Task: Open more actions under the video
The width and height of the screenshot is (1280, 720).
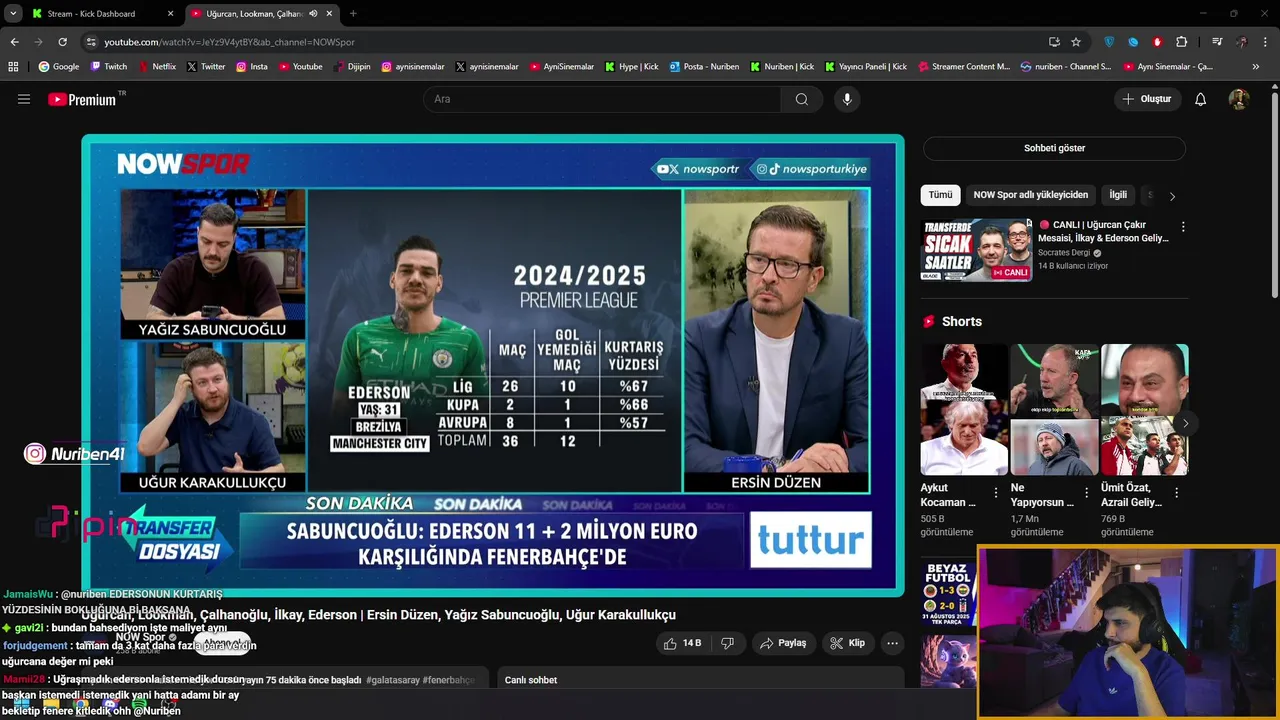Action: pos(892,643)
